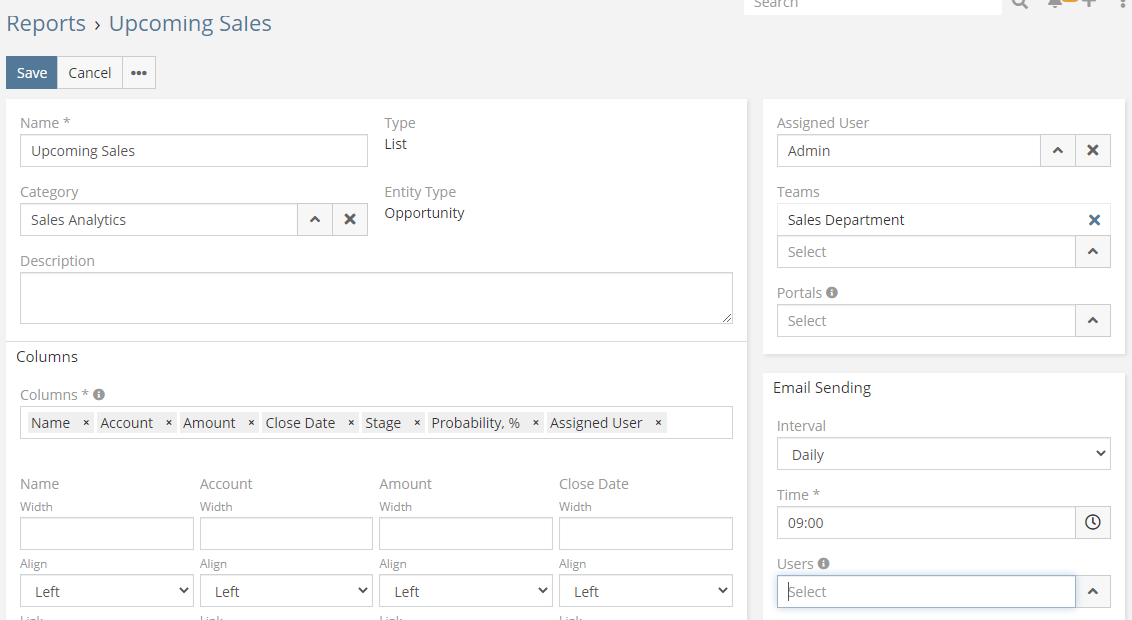Click the info icon beside Columns label
Viewport: 1132px width, 620px height.
pos(99,395)
